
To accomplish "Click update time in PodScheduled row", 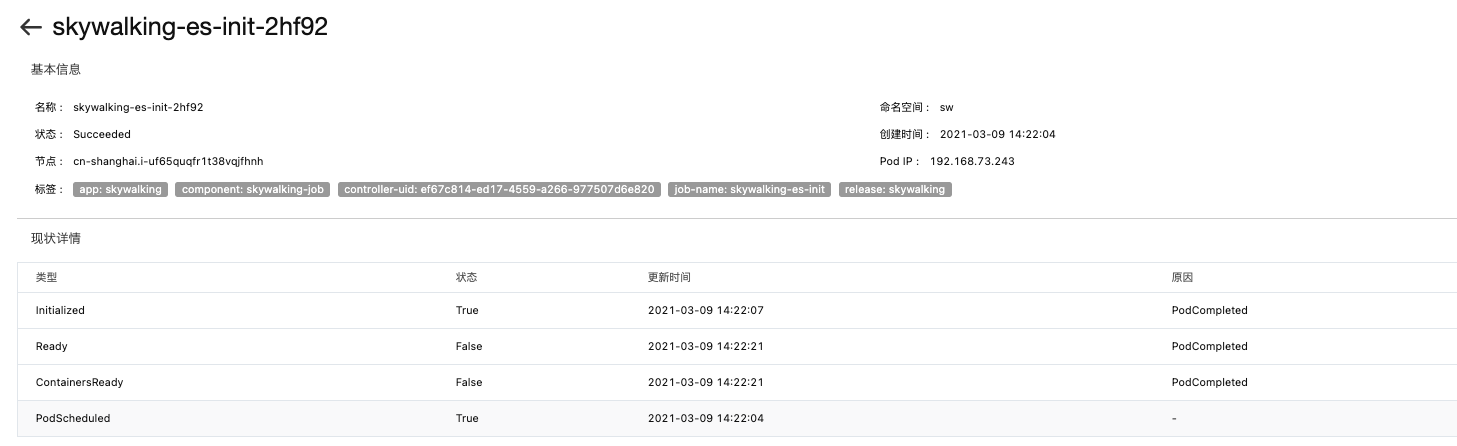I will (706, 418).
